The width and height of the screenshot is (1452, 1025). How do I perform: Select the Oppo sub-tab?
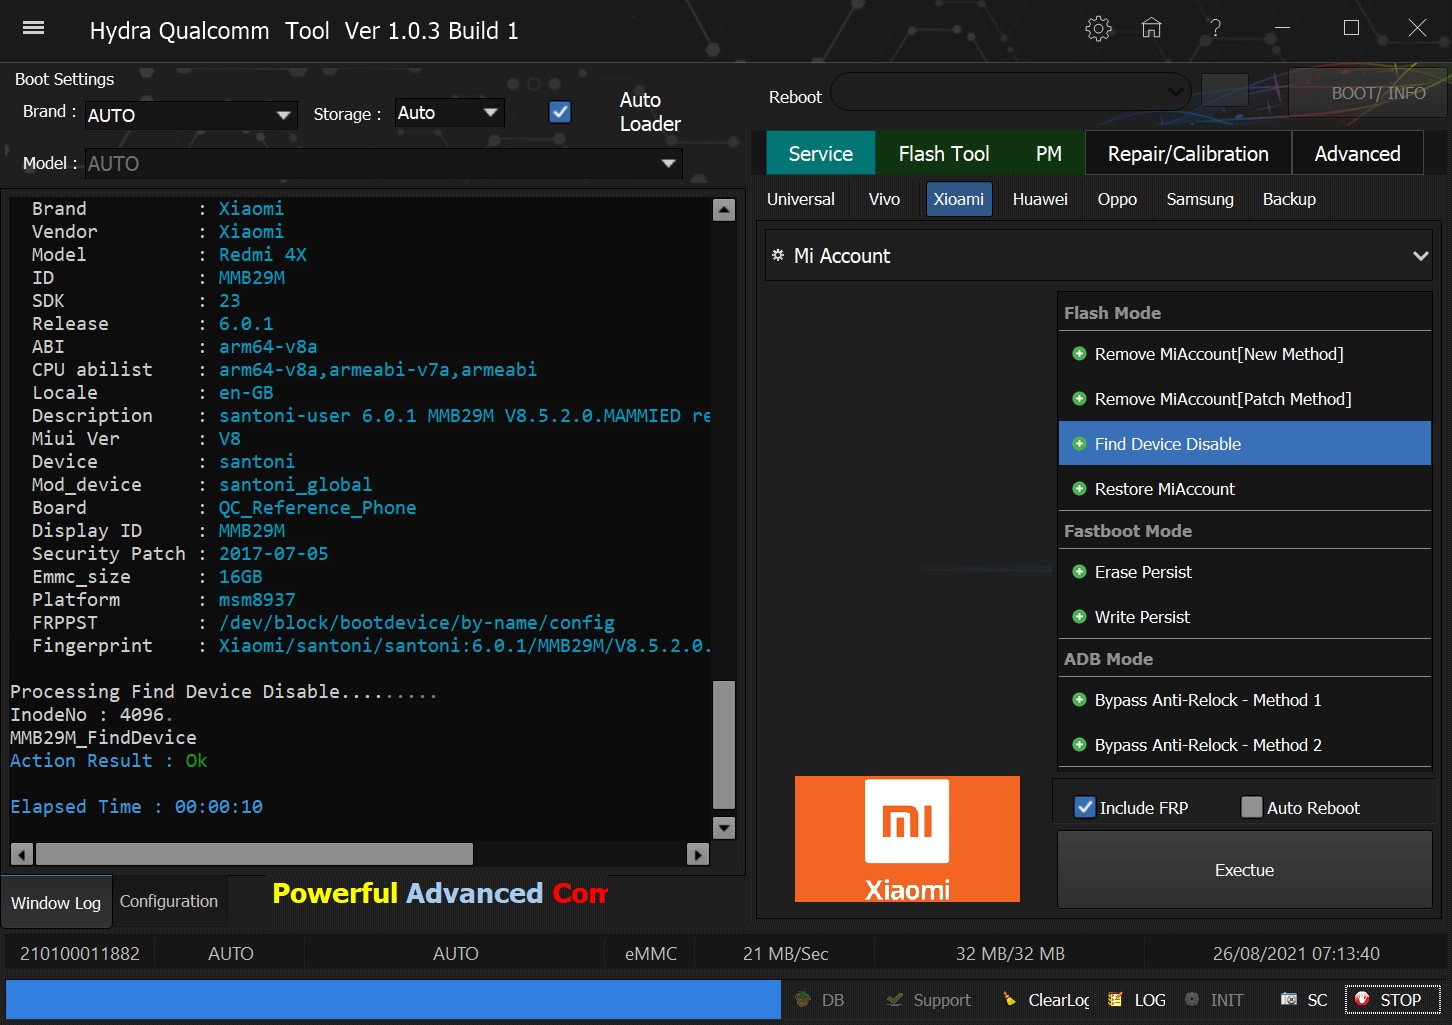(x=1117, y=199)
